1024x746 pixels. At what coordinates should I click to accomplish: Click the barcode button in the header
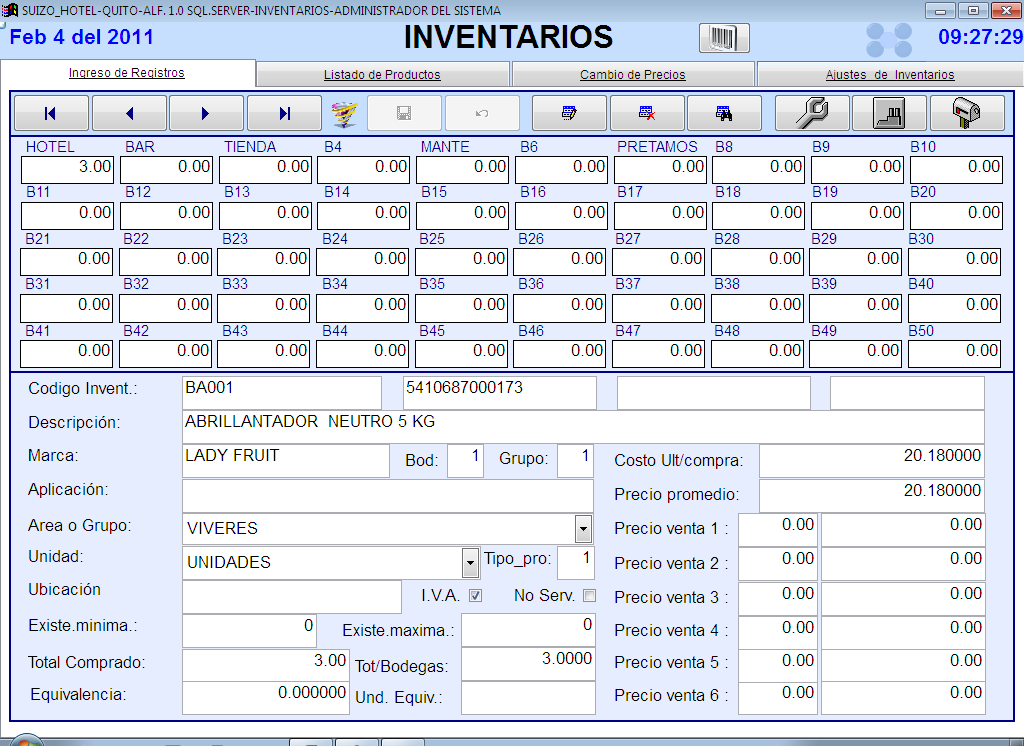pyautogui.click(x=723, y=38)
